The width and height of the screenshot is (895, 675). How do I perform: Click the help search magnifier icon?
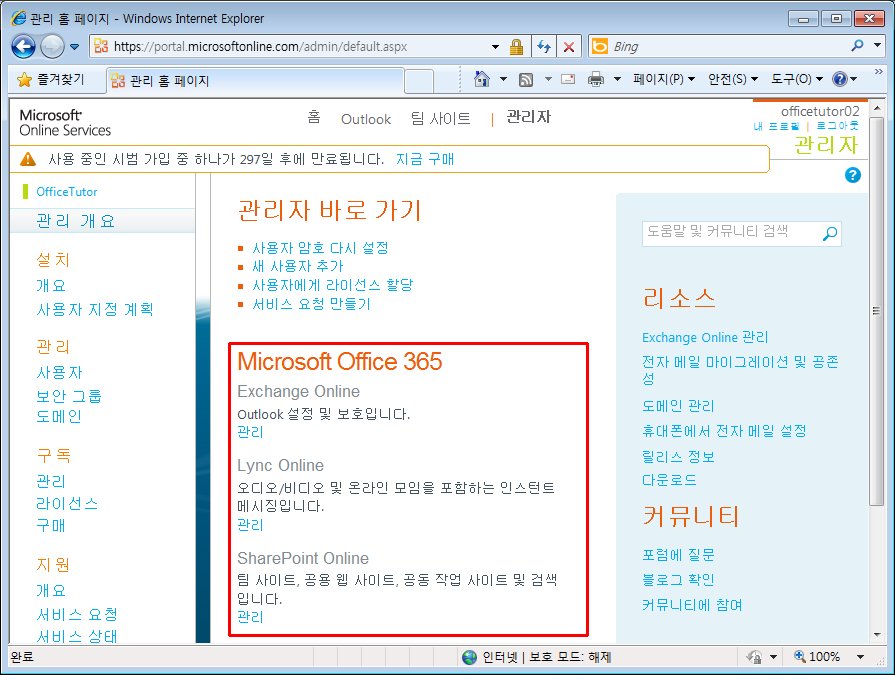coord(830,233)
